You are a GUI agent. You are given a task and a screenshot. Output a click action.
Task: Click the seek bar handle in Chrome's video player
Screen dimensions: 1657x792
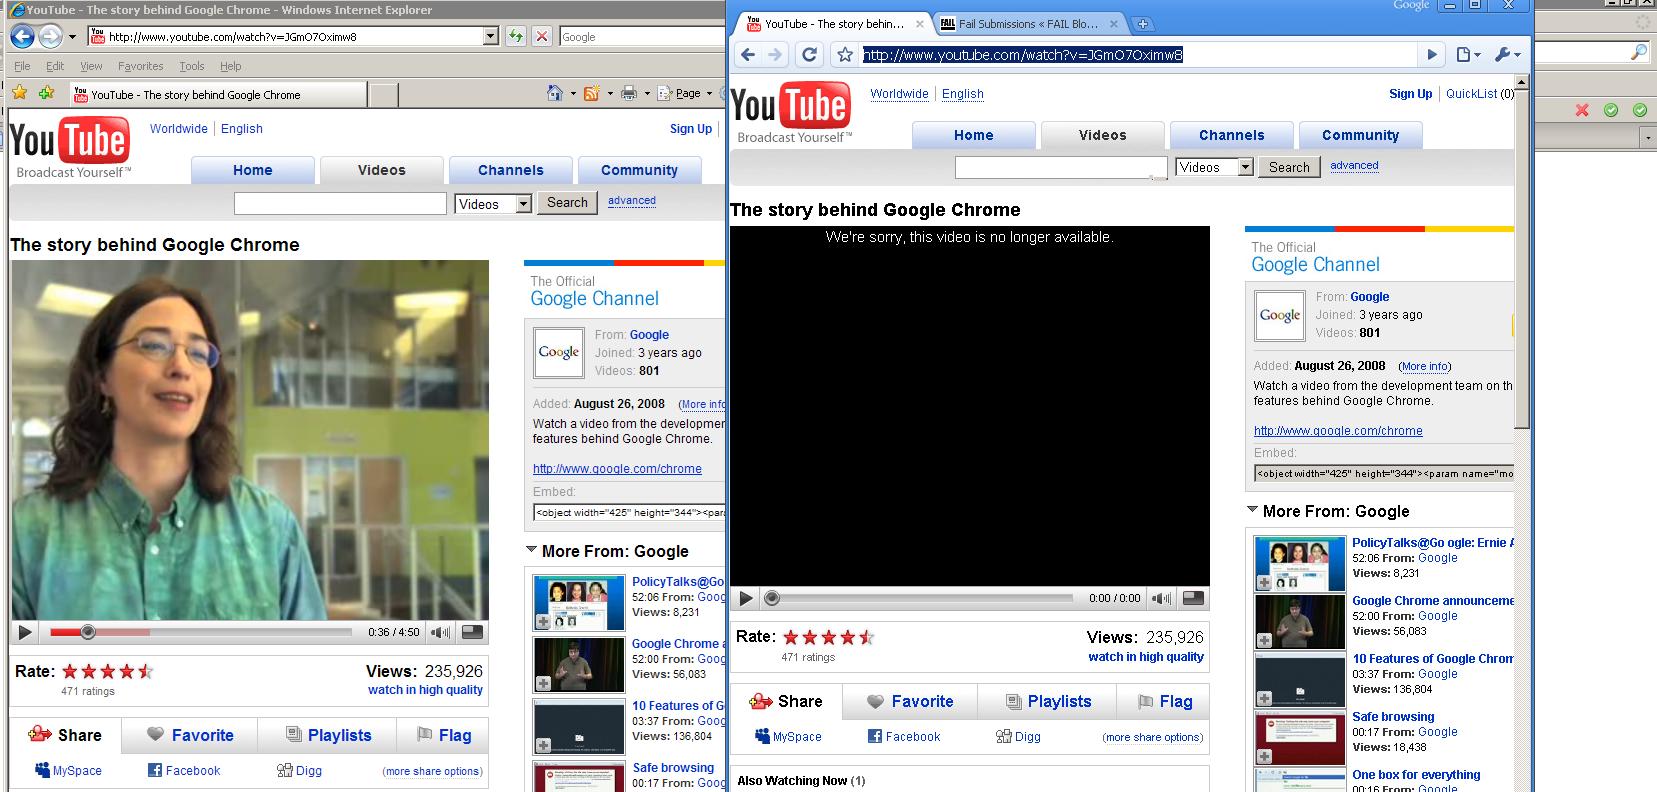pyautogui.click(x=771, y=598)
